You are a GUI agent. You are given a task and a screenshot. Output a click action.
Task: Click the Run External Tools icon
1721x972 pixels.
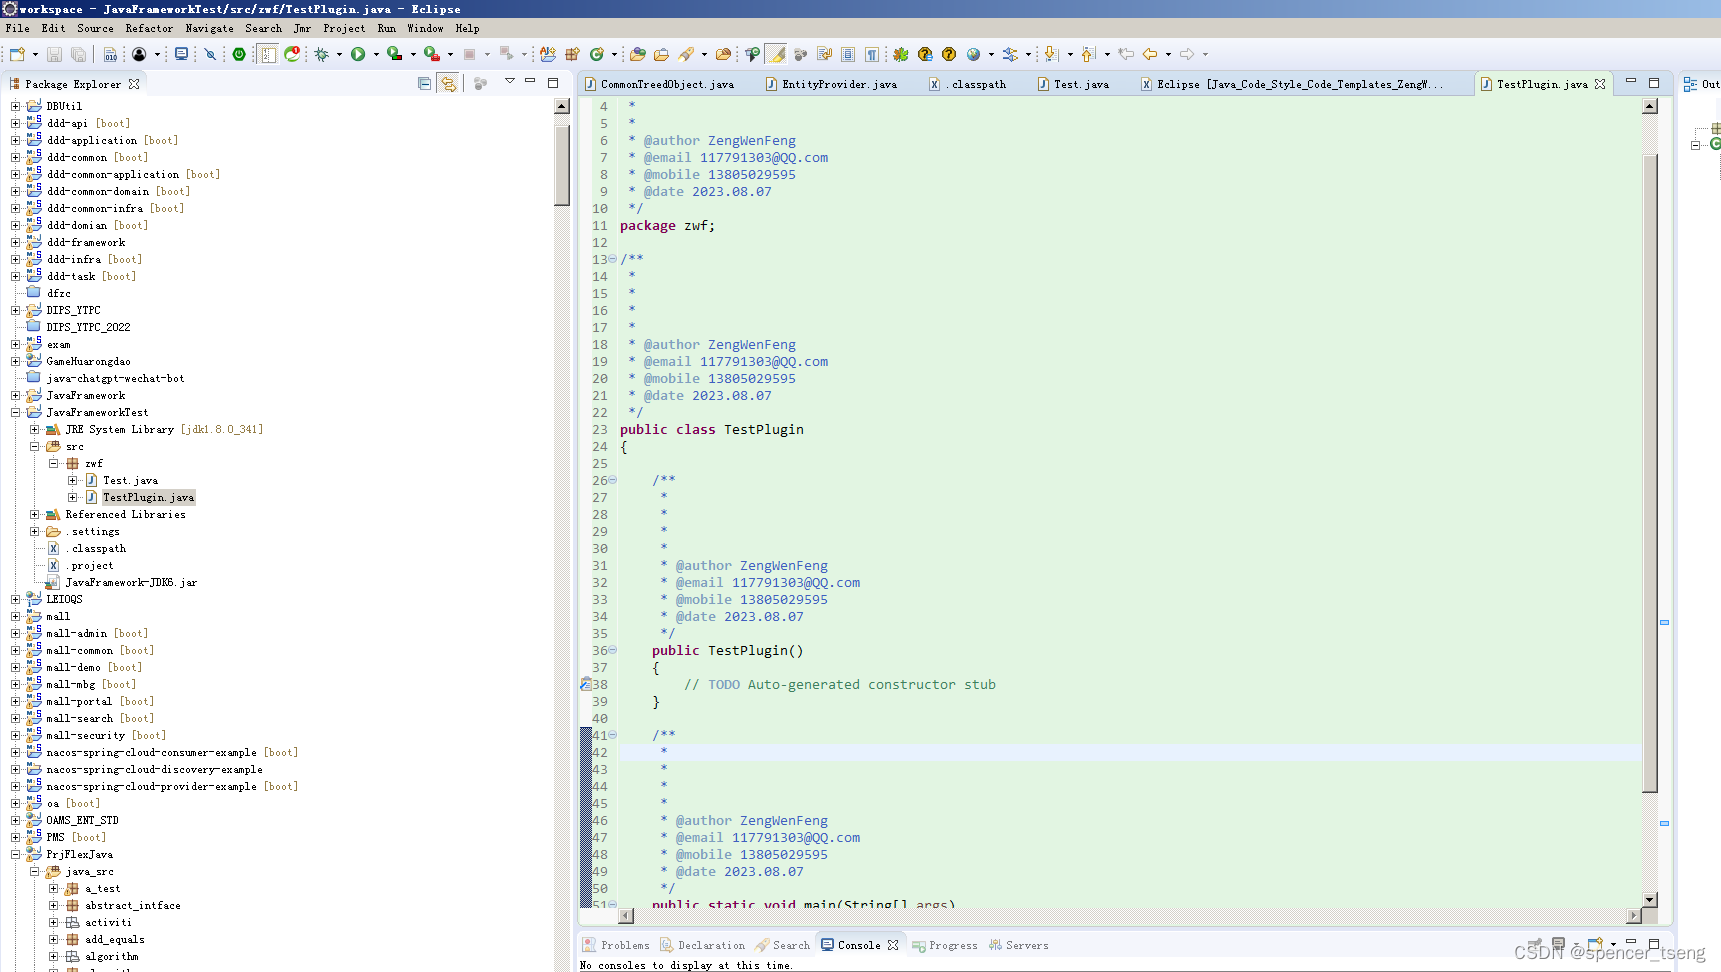coord(432,54)
